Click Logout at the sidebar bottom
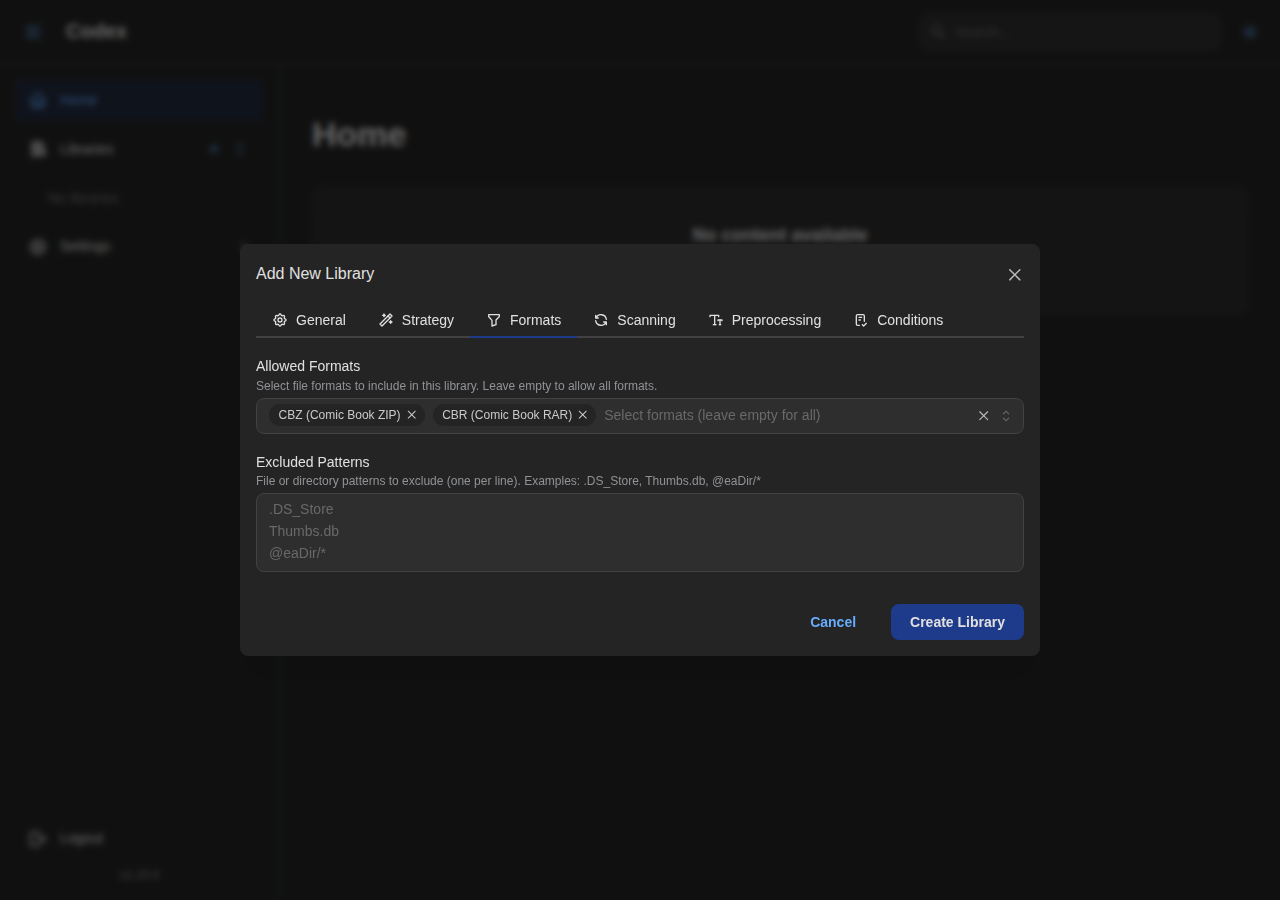This screenshot has height=900, width=1280. pyautogui.click(x=80, y=838)
